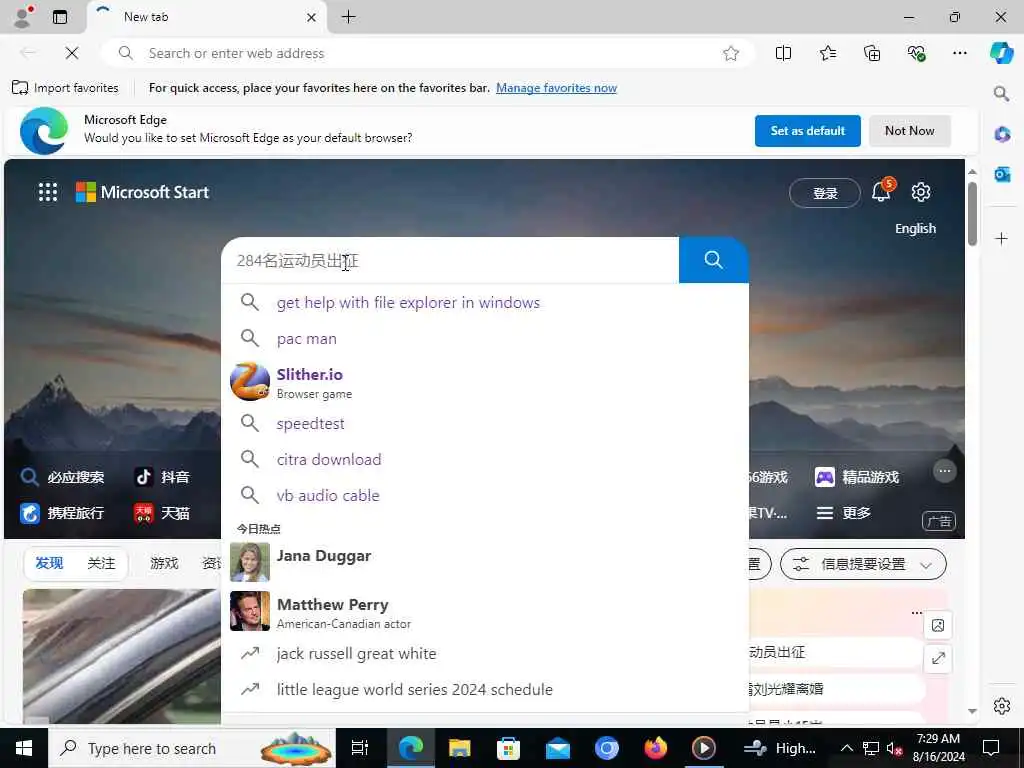This screenshot has width=1024, height=768.
Task: Switch to the 关注 feed tab
Action: (x=101, y=563)
